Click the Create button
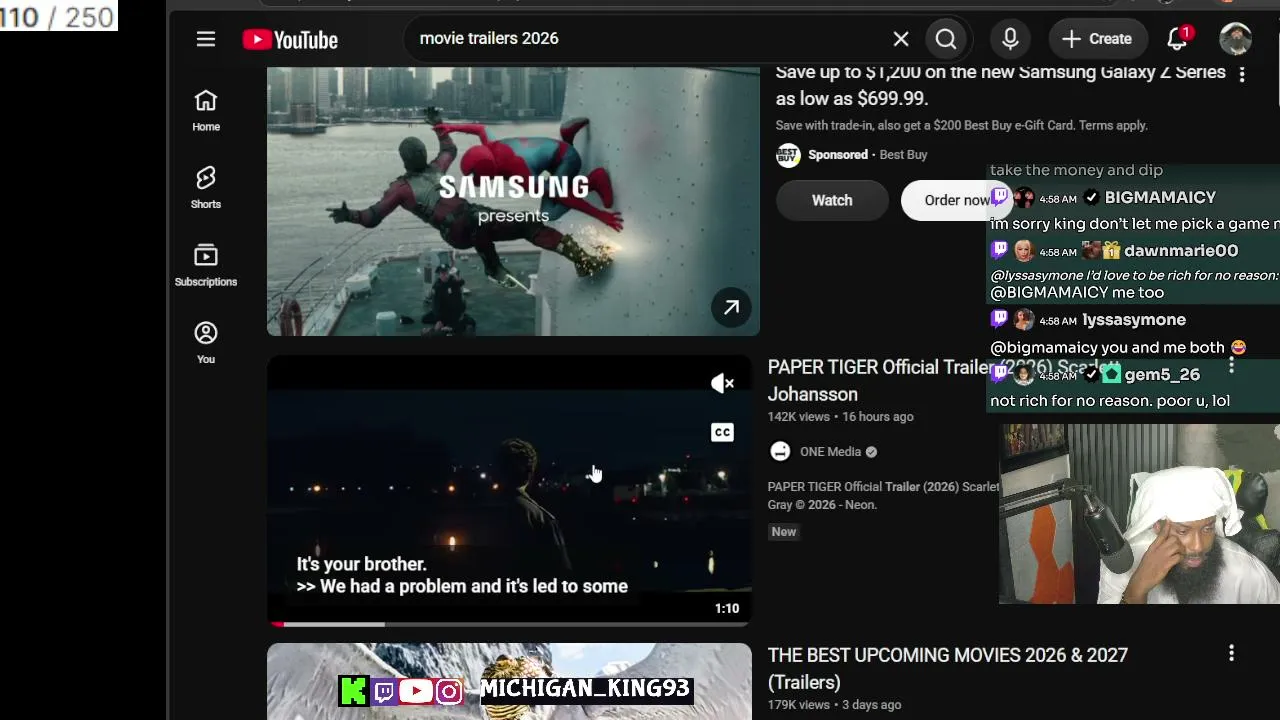Viewport: 1280px width, 720px height. tap(1097, 39)
